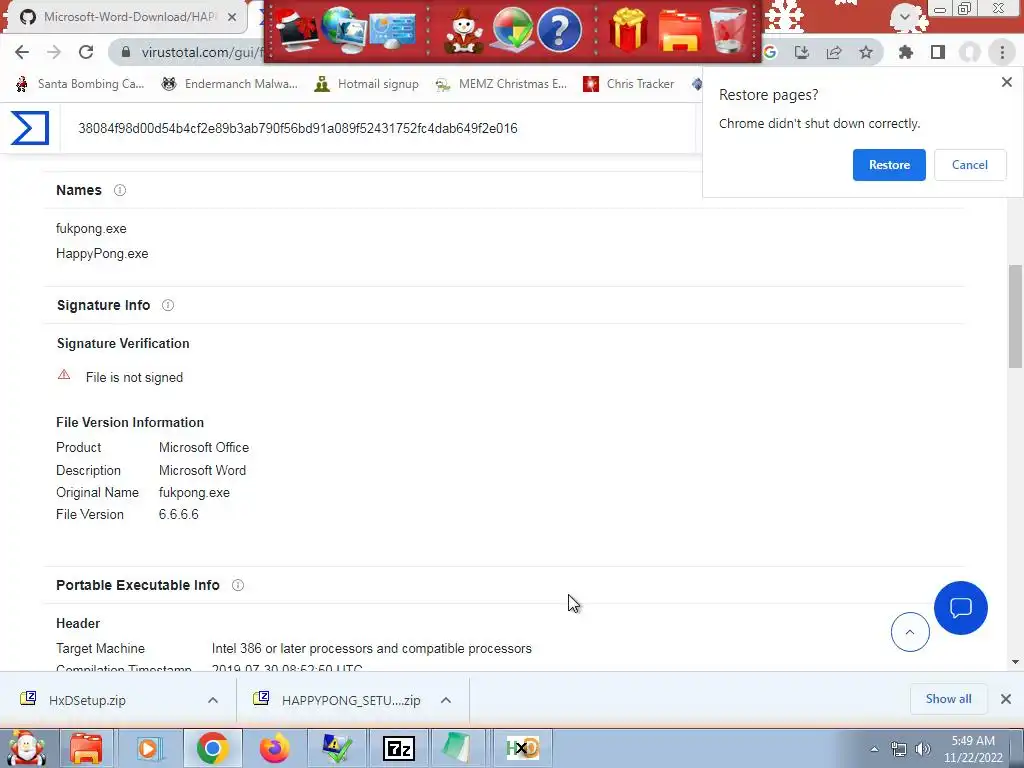Close the Microsoft-Word-Download tab
The image size is (1024, 768).
pos(232,17)
